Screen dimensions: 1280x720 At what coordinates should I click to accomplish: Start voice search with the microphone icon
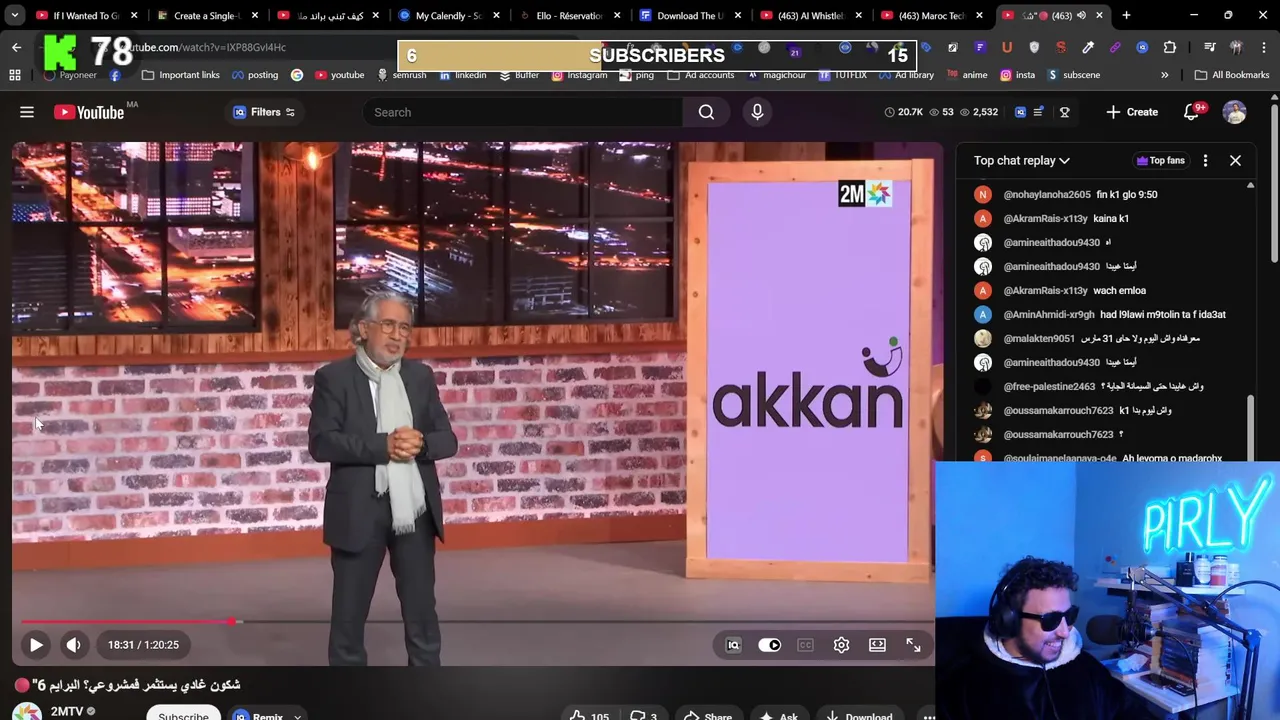tap(757, 112)
